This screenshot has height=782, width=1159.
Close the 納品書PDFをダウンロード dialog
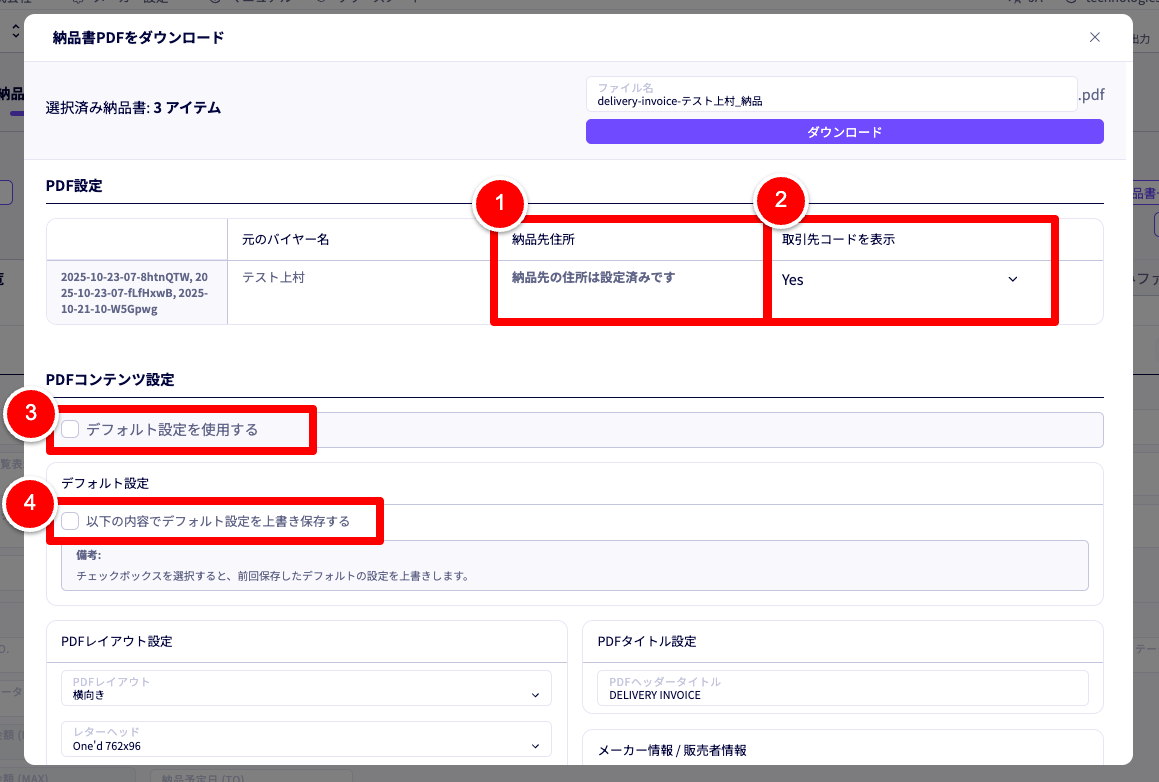1094,37
